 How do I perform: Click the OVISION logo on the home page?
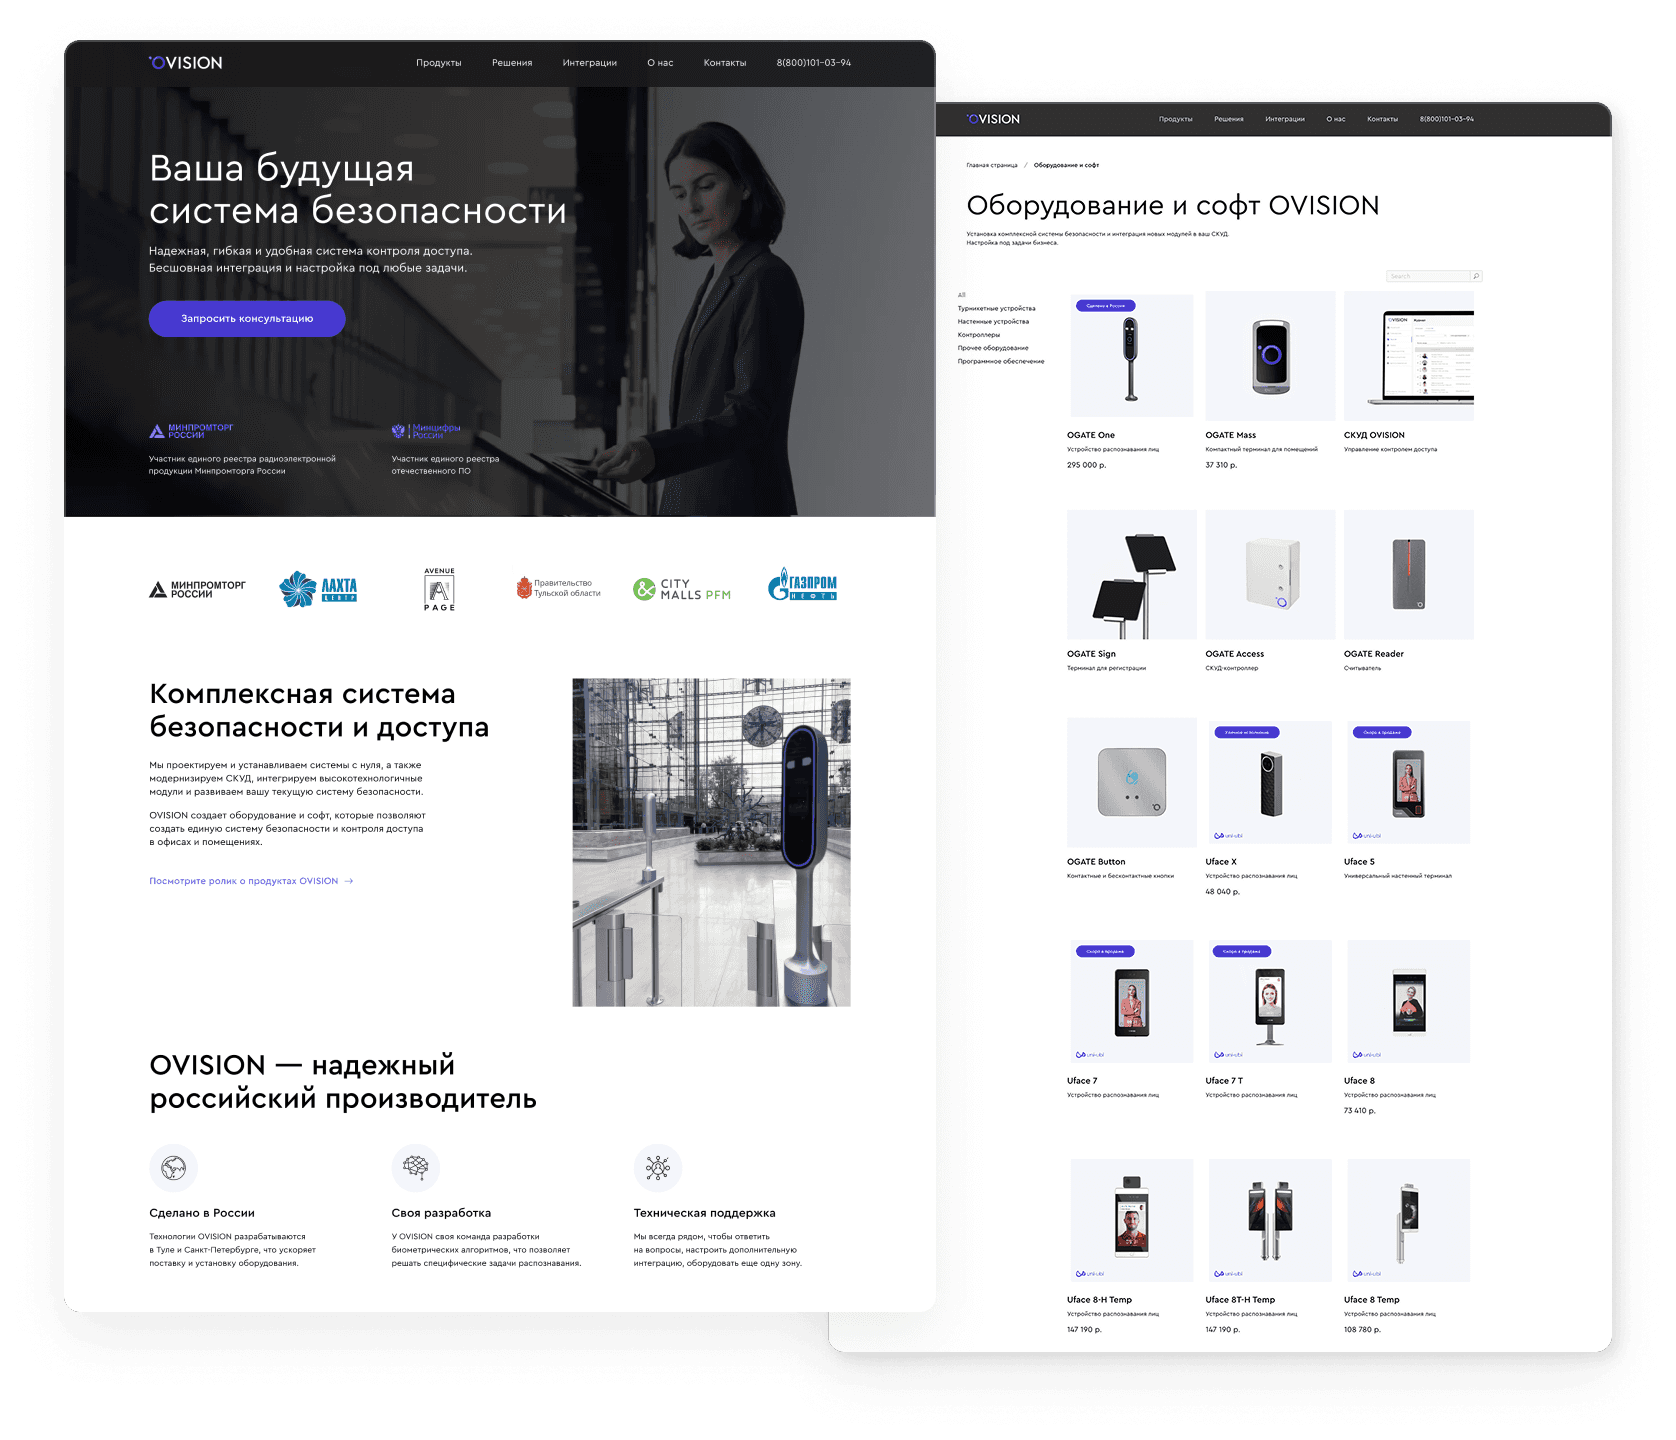pyautogui.click(x=186, y=62)
